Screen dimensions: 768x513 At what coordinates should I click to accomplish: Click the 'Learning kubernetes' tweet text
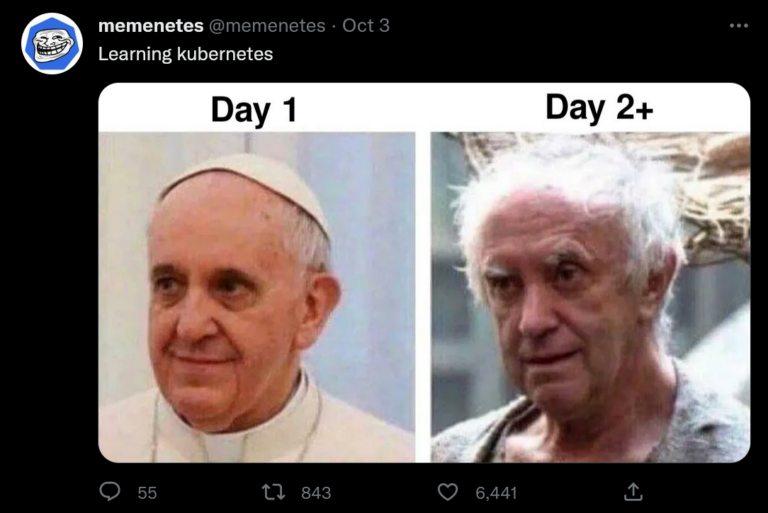point(185,54)
